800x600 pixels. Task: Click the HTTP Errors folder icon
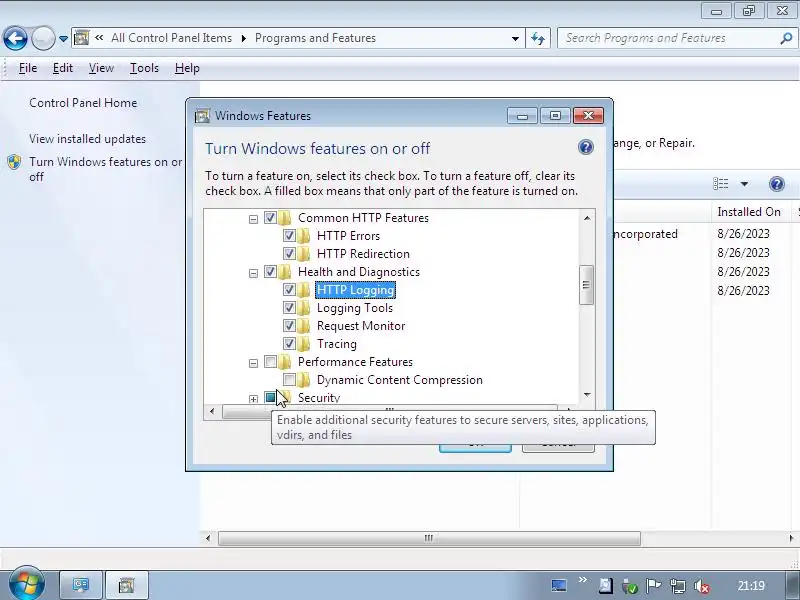pyautogui.click(x=304, y=236)
